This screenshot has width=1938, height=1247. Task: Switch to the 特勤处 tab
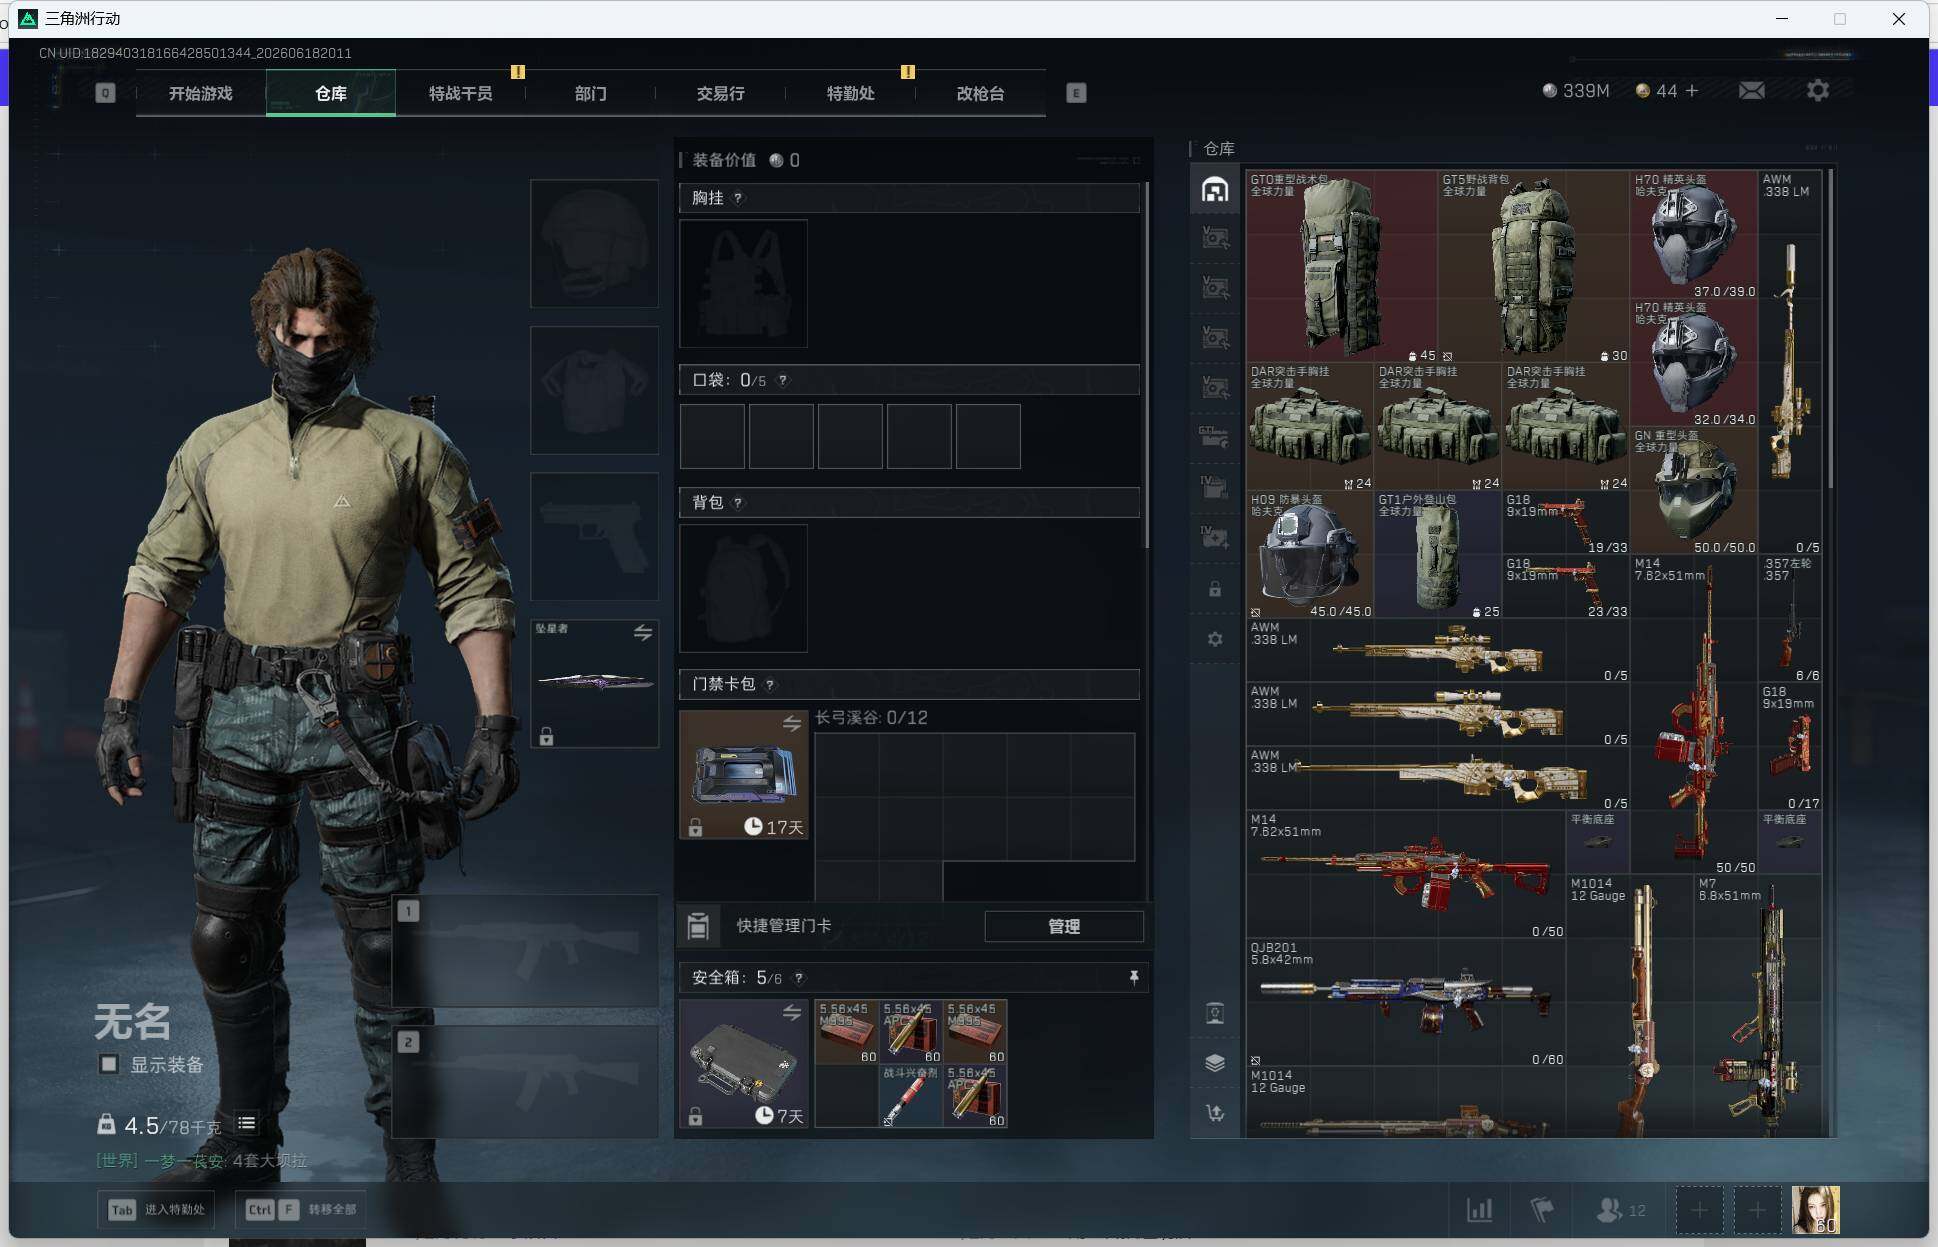[850, 93]
